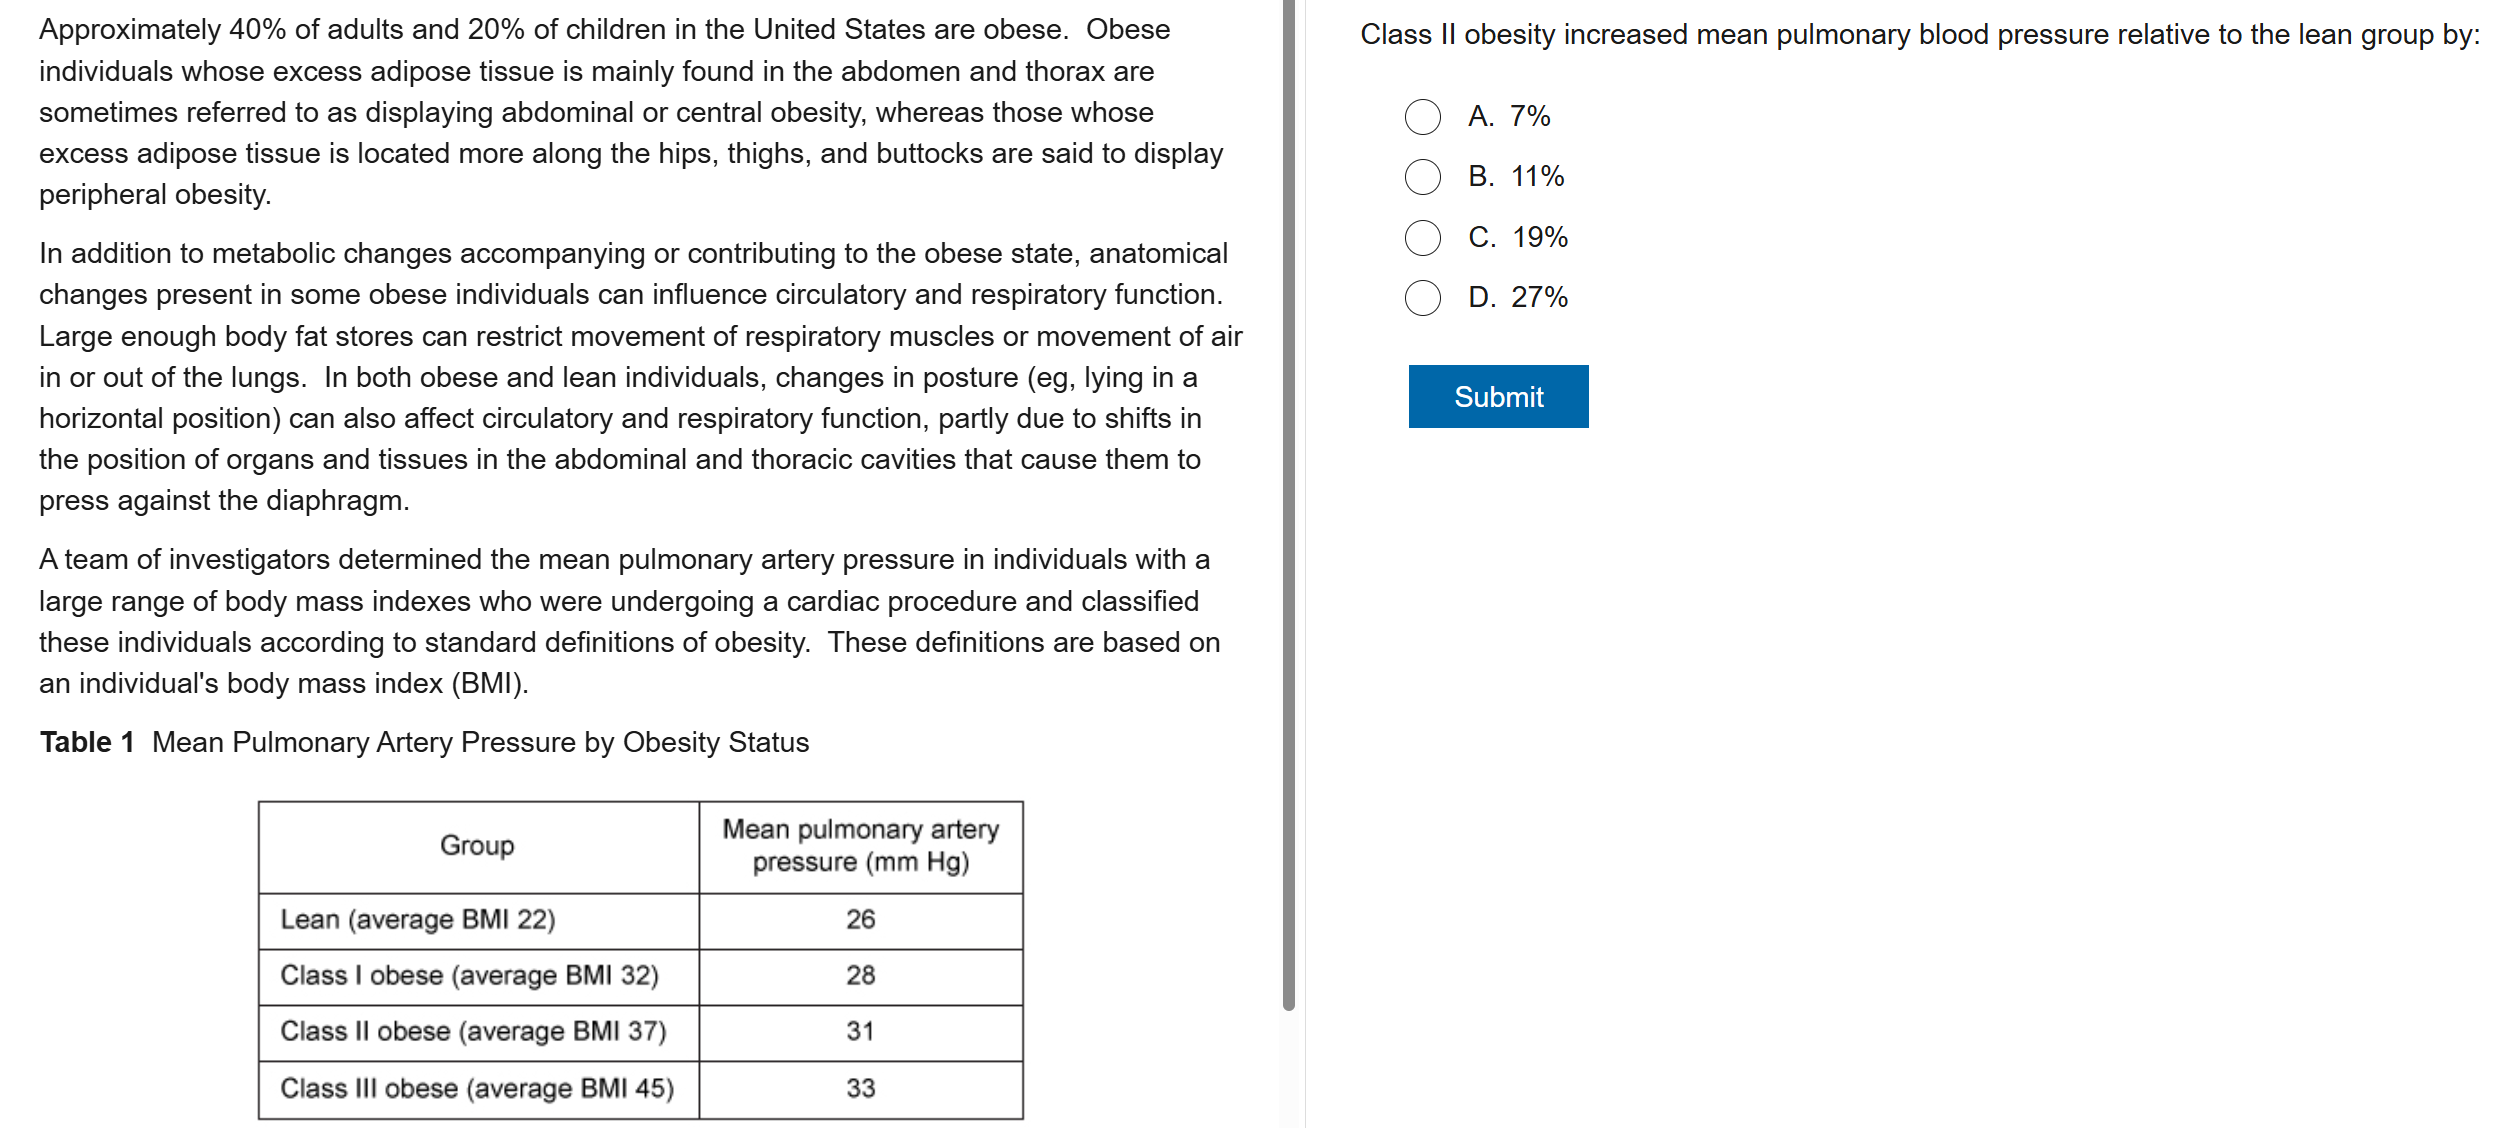This screenshot has width=2501, height=1128.
Task: Click the 'Mean pulmonary artery pressure' column header
Action: click(860, 846)
